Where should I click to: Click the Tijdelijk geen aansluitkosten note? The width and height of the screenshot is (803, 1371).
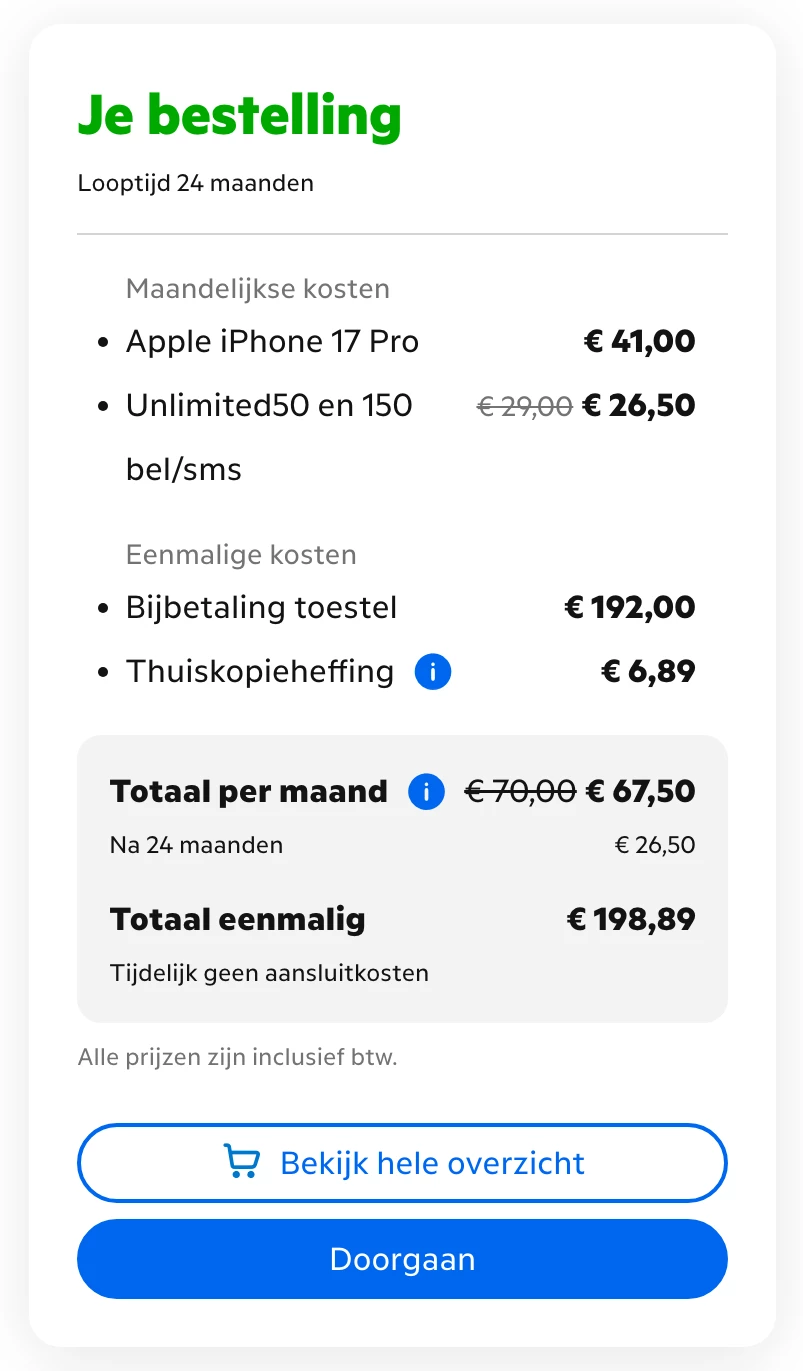tap(269, 973)
